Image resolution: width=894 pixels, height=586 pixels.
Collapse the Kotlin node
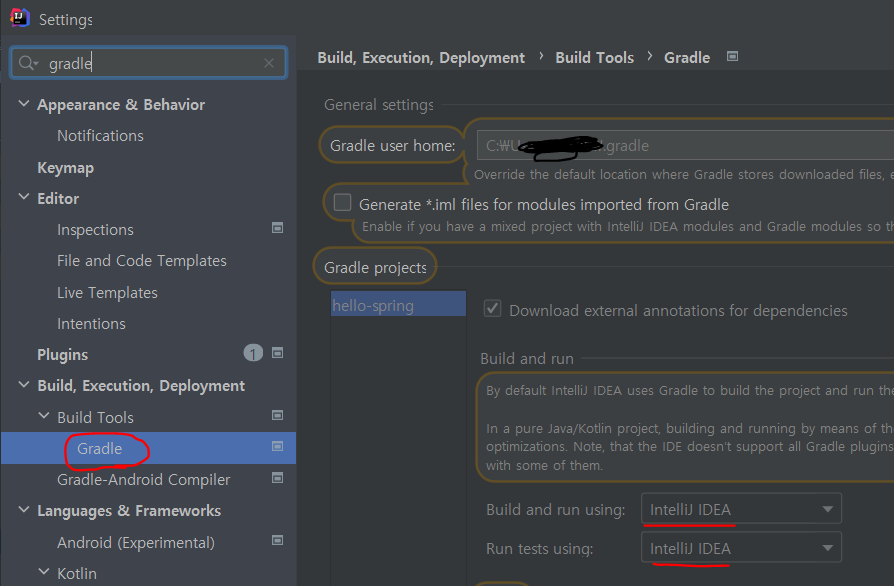[44, 572]
